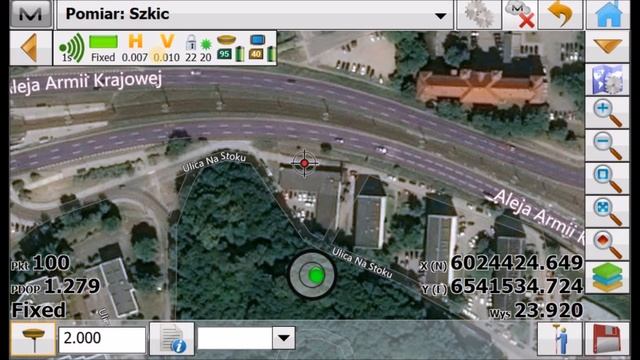Click the X (N) 6024424.649 coordinate

click(502, 263)
